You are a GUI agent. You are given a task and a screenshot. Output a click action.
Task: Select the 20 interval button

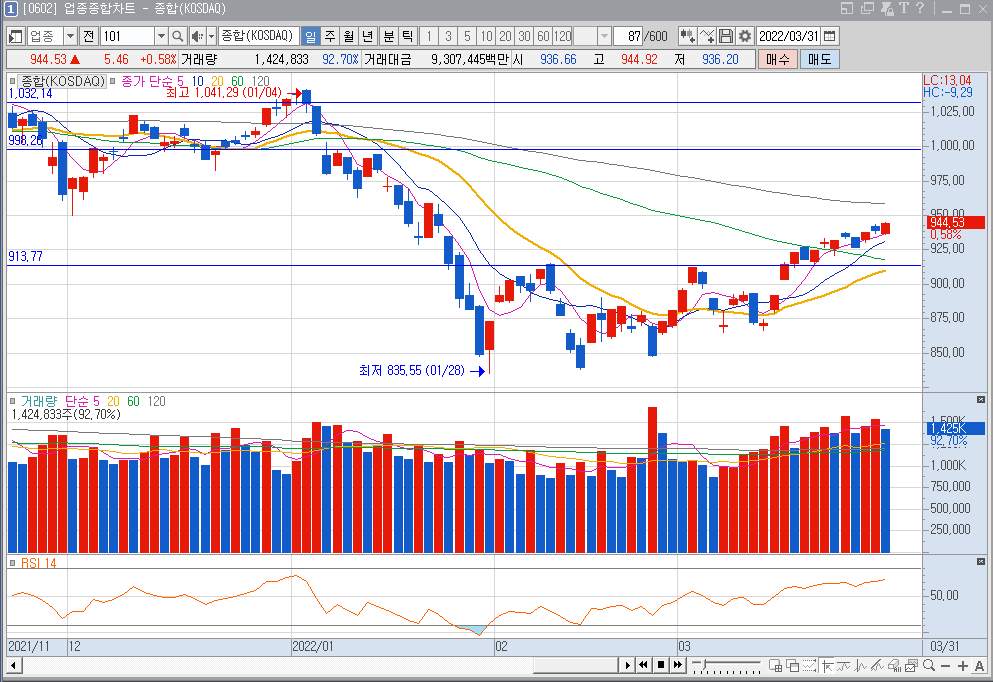click(505, 36)
